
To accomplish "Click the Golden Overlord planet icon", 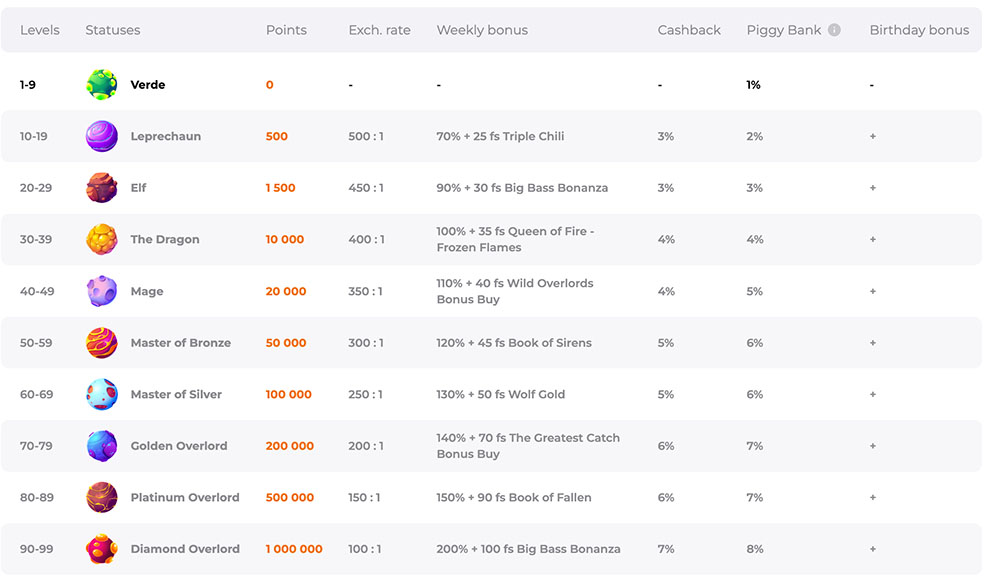I will click(x=102, y=446).
